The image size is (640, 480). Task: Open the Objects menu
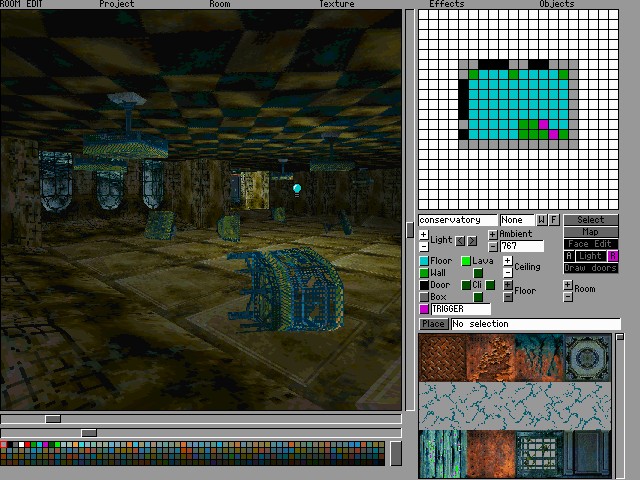[557, 4]
